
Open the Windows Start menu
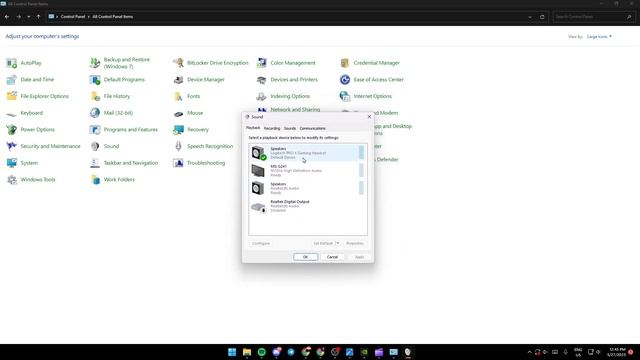tap(232, 352)
